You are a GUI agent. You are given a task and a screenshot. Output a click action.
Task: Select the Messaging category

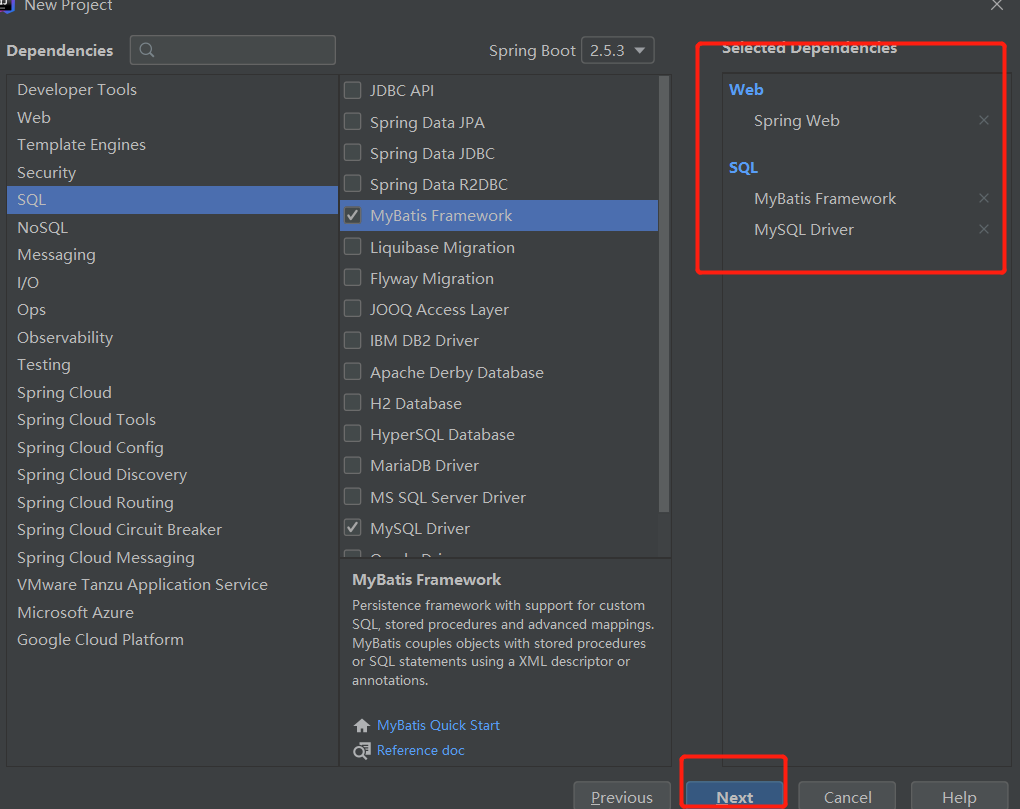click(172, 255)
